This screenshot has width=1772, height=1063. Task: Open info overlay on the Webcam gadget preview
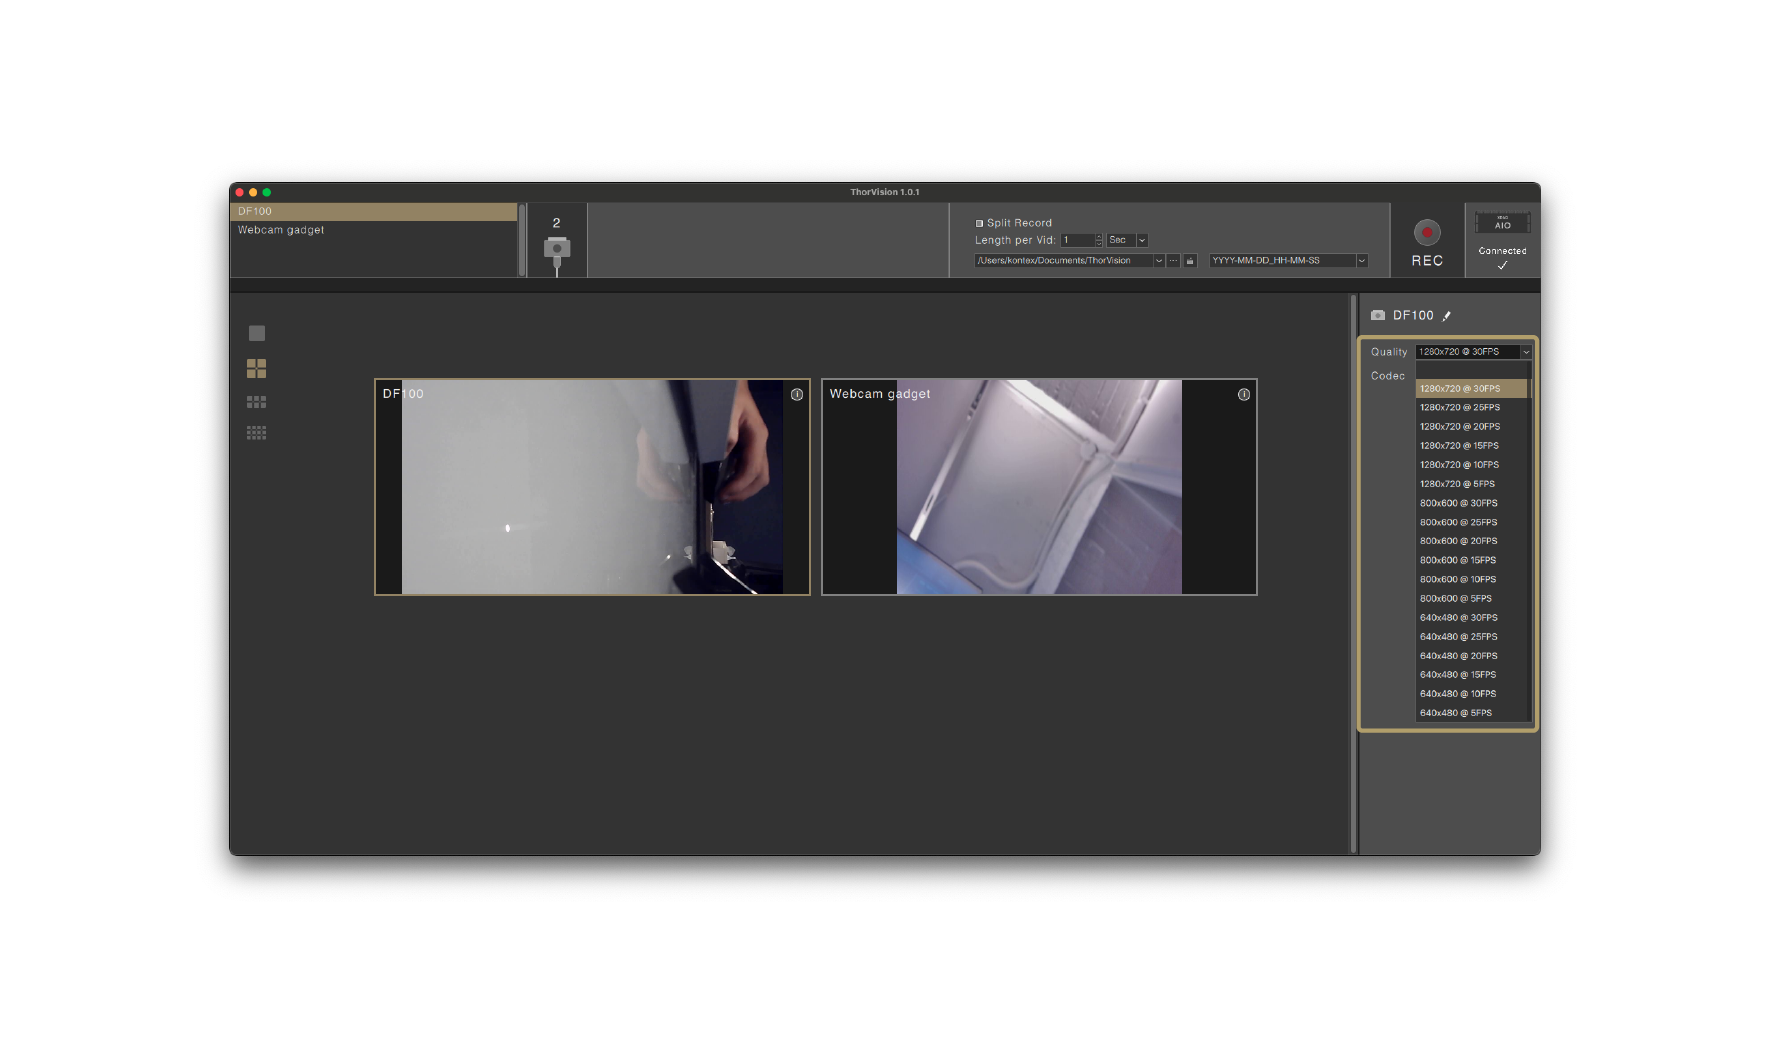point(1243,395)
